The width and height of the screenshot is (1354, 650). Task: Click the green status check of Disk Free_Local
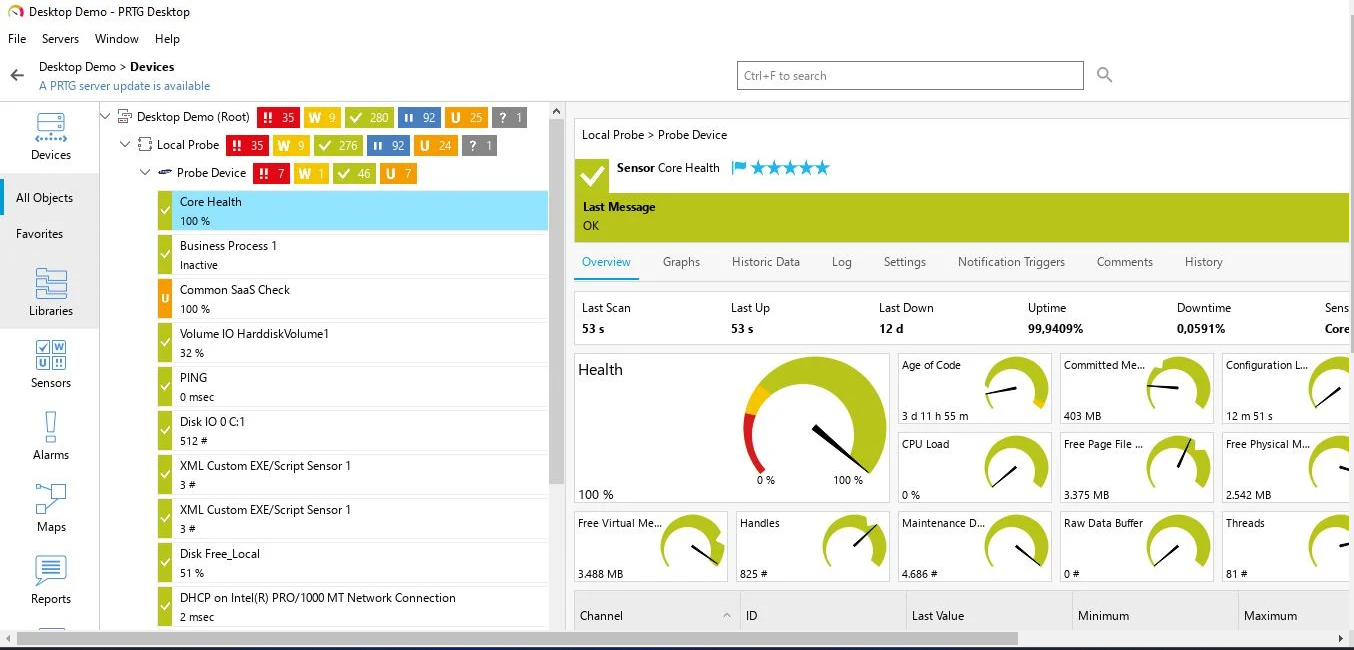(x=165, y=562)
